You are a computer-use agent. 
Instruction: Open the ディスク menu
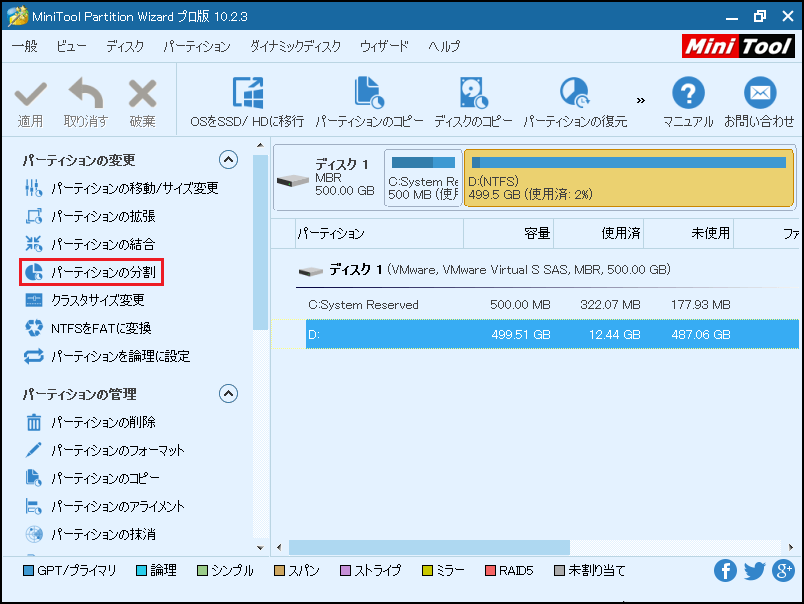coord(125,46)
